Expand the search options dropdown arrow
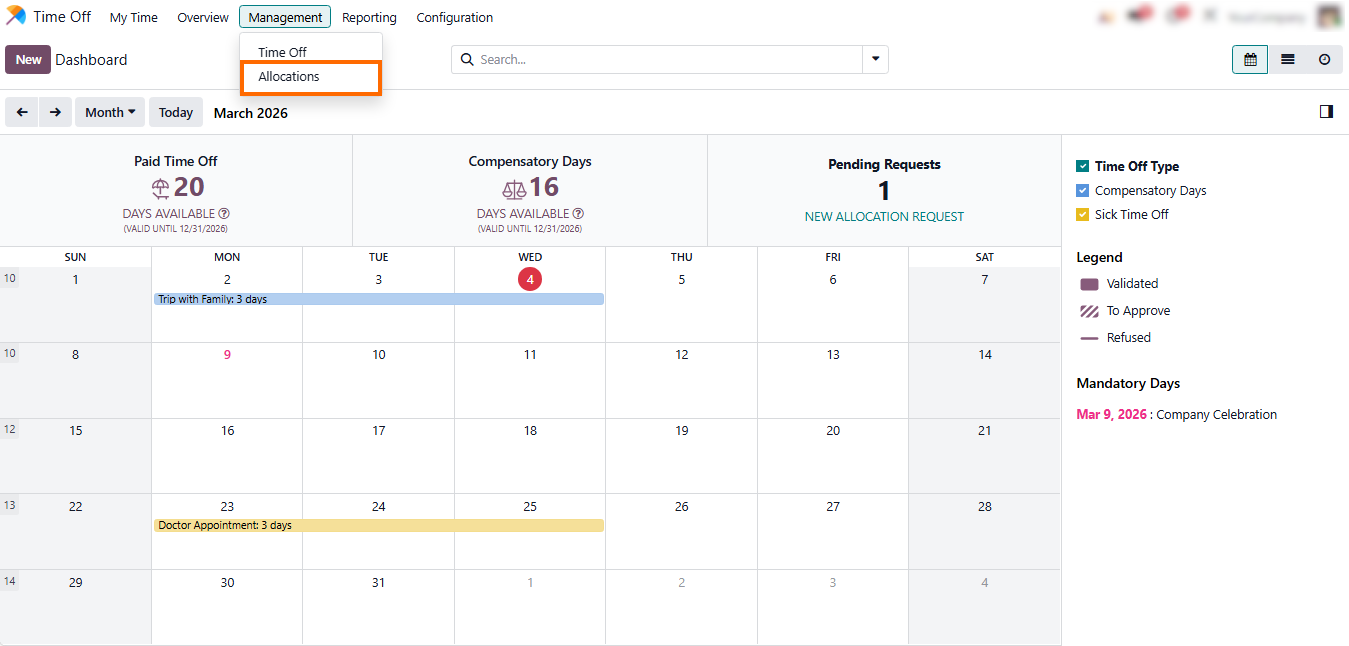Screen dimensions: 1349x646 [876, 60]
